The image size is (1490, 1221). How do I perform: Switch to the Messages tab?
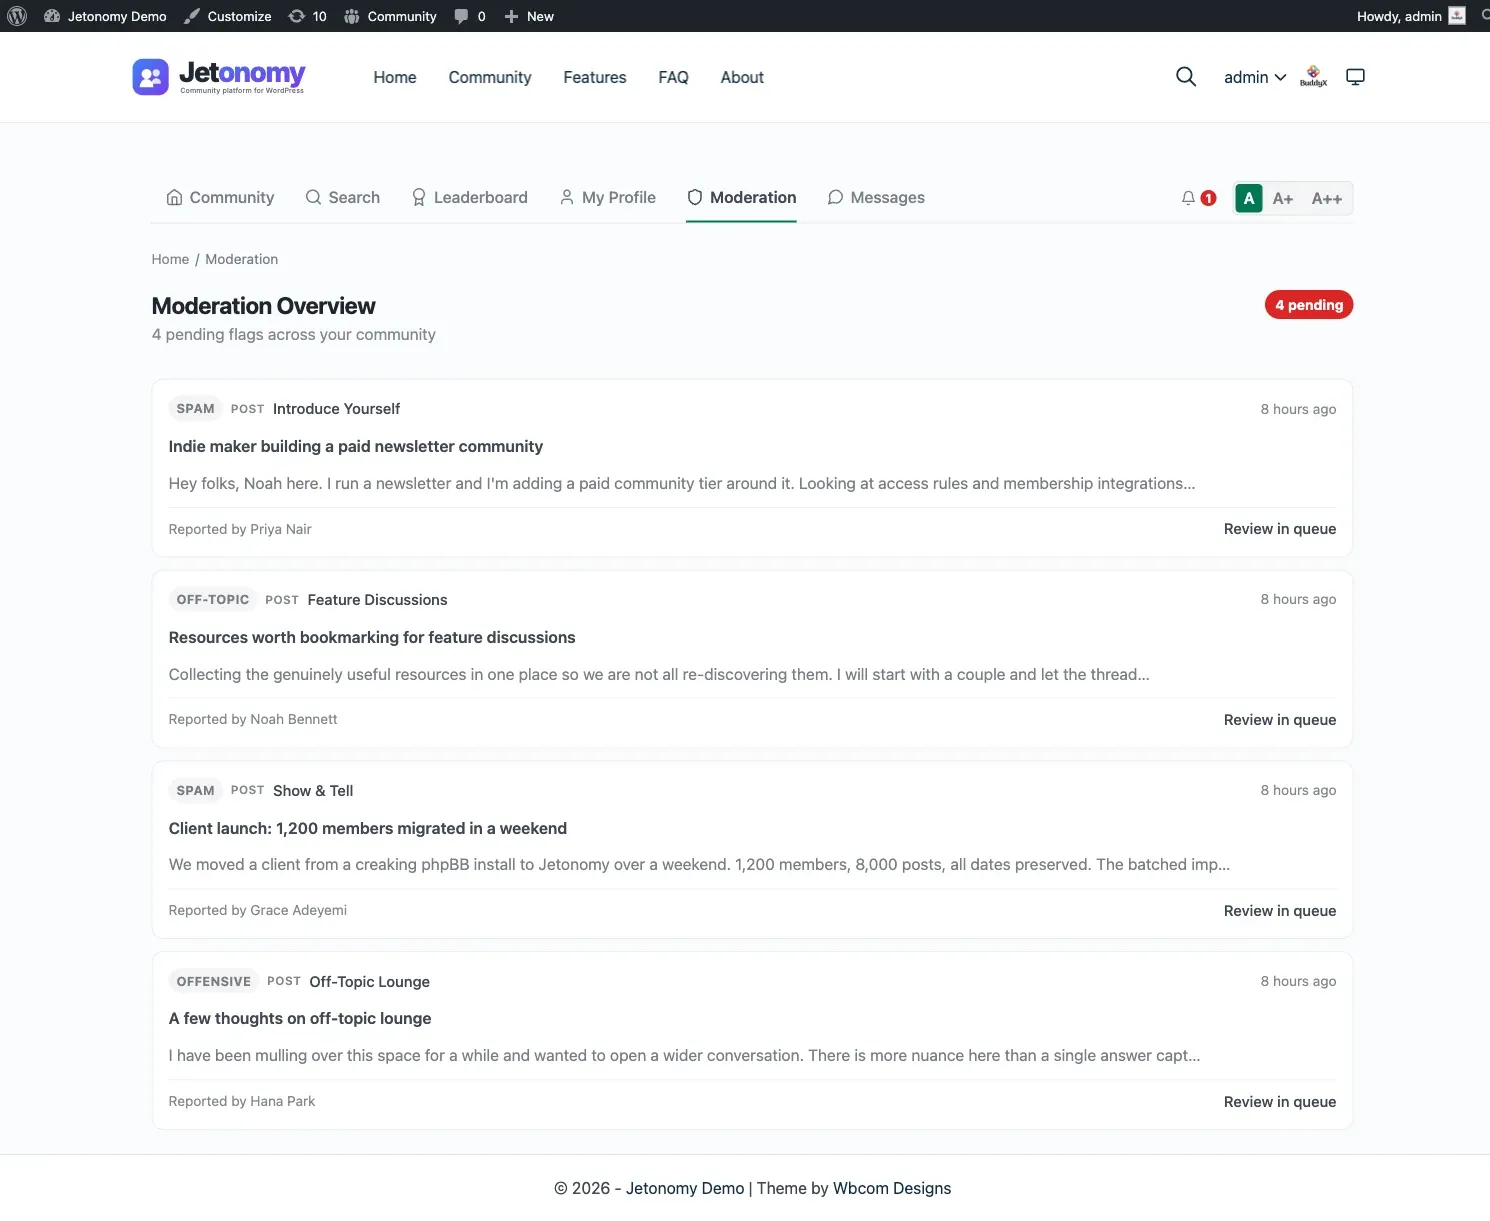pyautogui.click(x=876, y=198)
